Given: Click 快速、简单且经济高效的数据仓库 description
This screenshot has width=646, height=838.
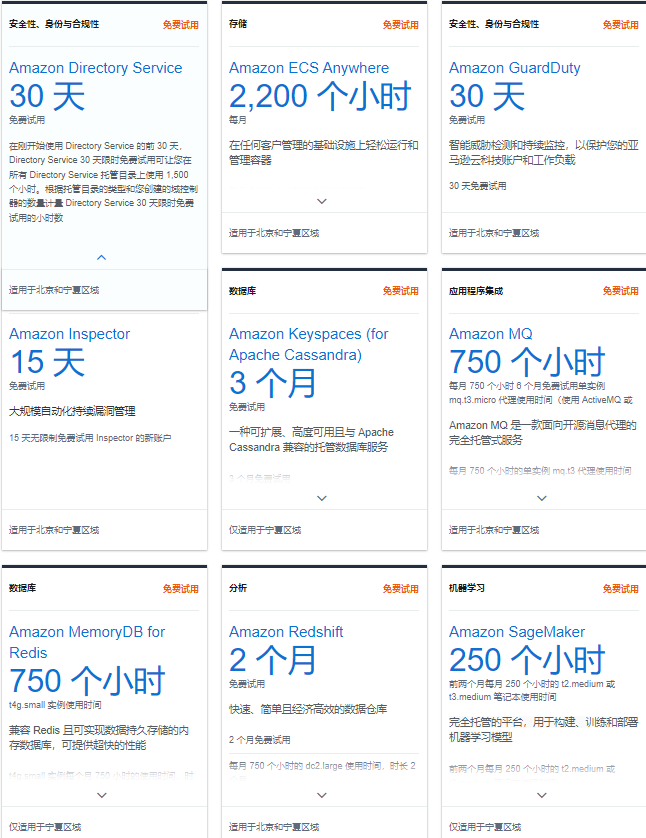Looking at the screenshot, I should tap(308, 709).
